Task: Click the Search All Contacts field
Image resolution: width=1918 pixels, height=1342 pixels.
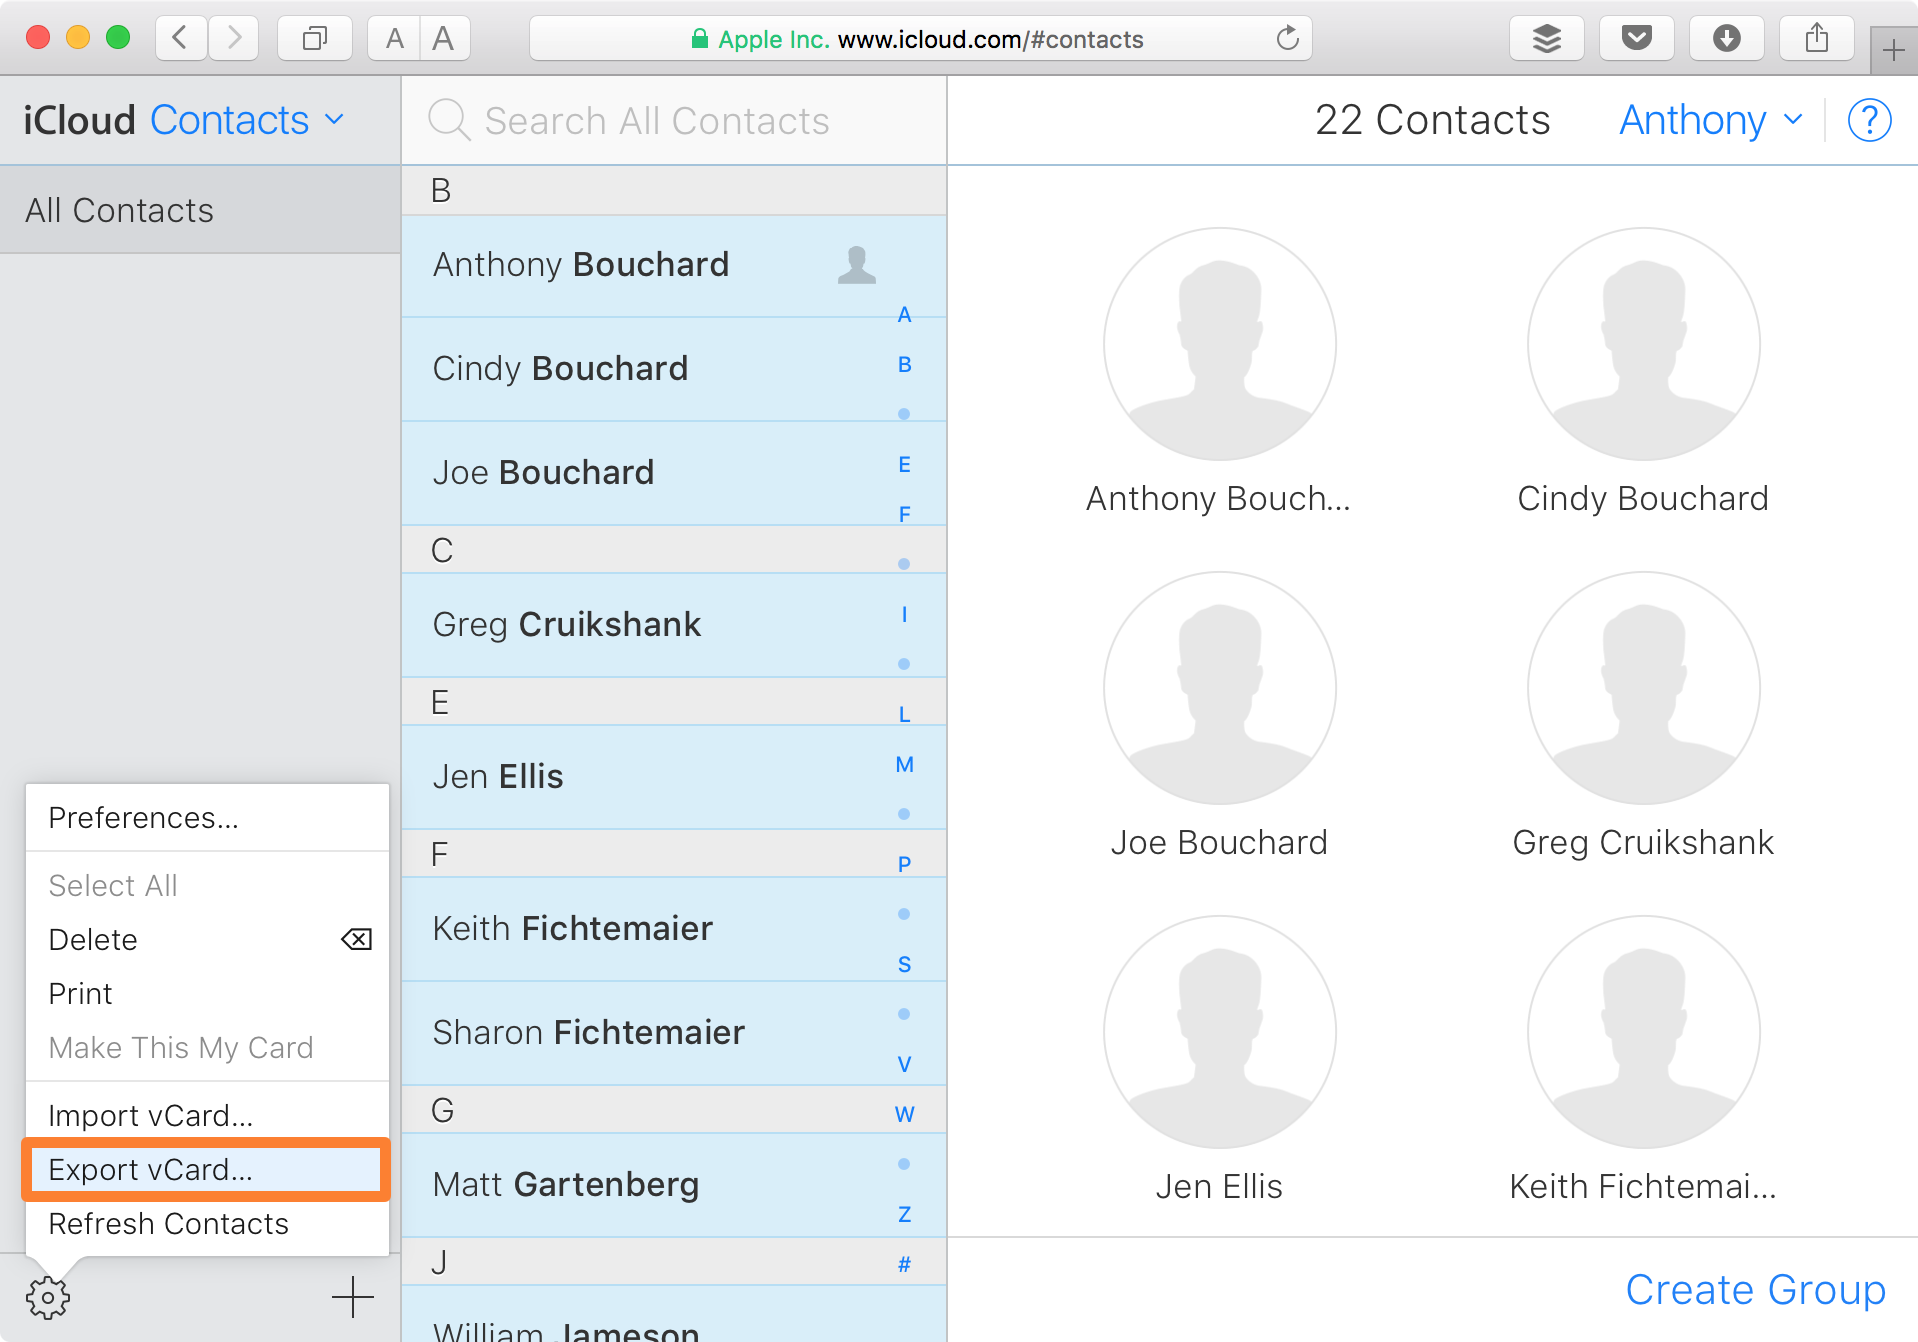Action: click(x=674, y=120)
